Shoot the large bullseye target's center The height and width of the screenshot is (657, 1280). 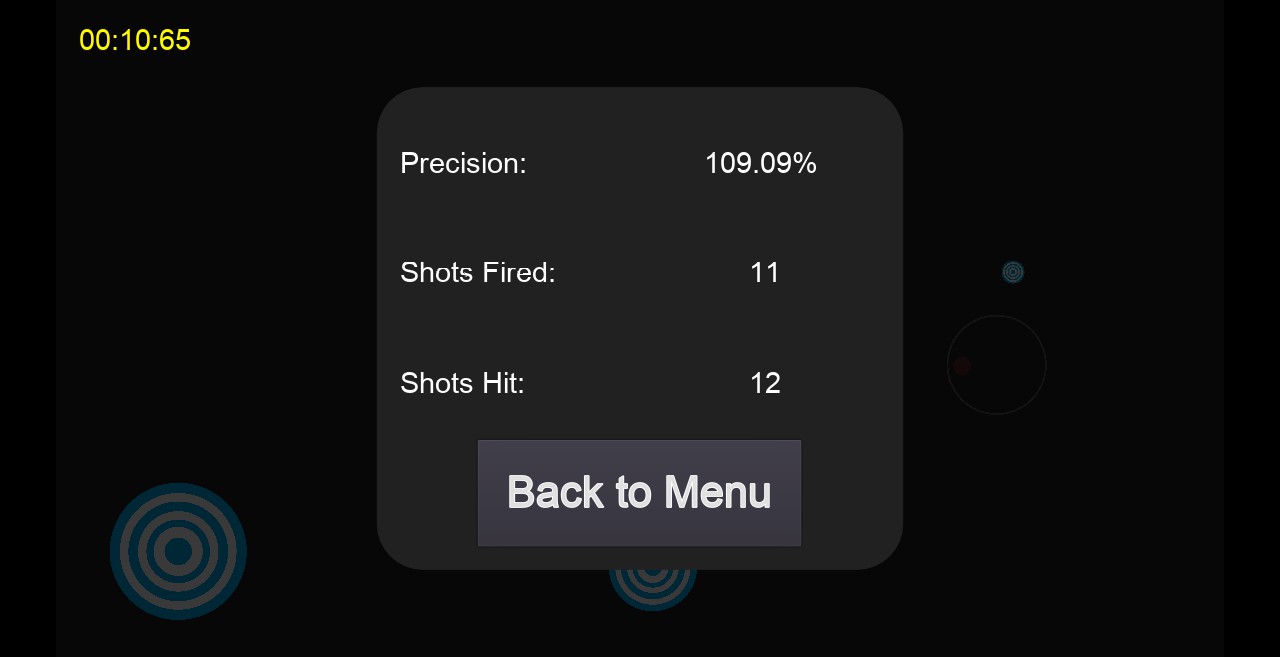coord(178,551)
